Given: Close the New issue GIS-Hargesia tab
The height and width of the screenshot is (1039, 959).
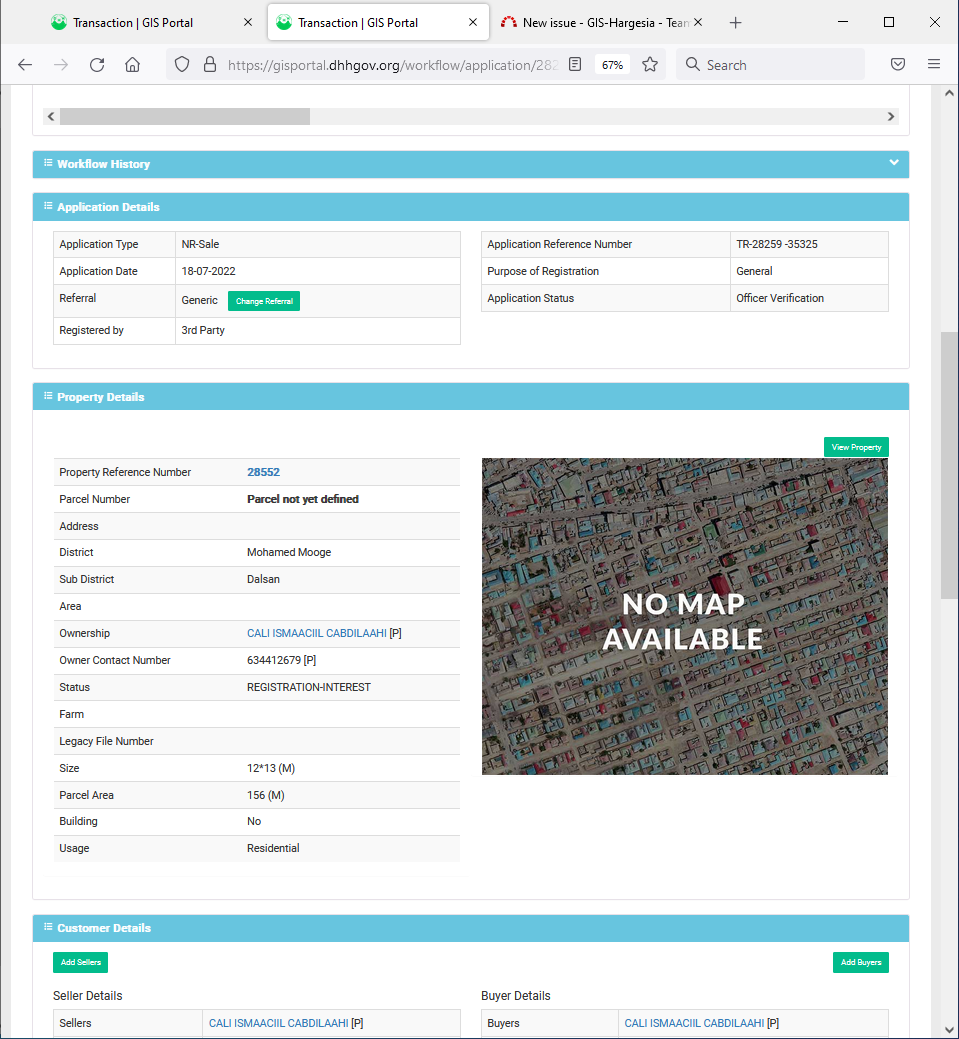Looking at the screenshot, I should tap(698, 23).
